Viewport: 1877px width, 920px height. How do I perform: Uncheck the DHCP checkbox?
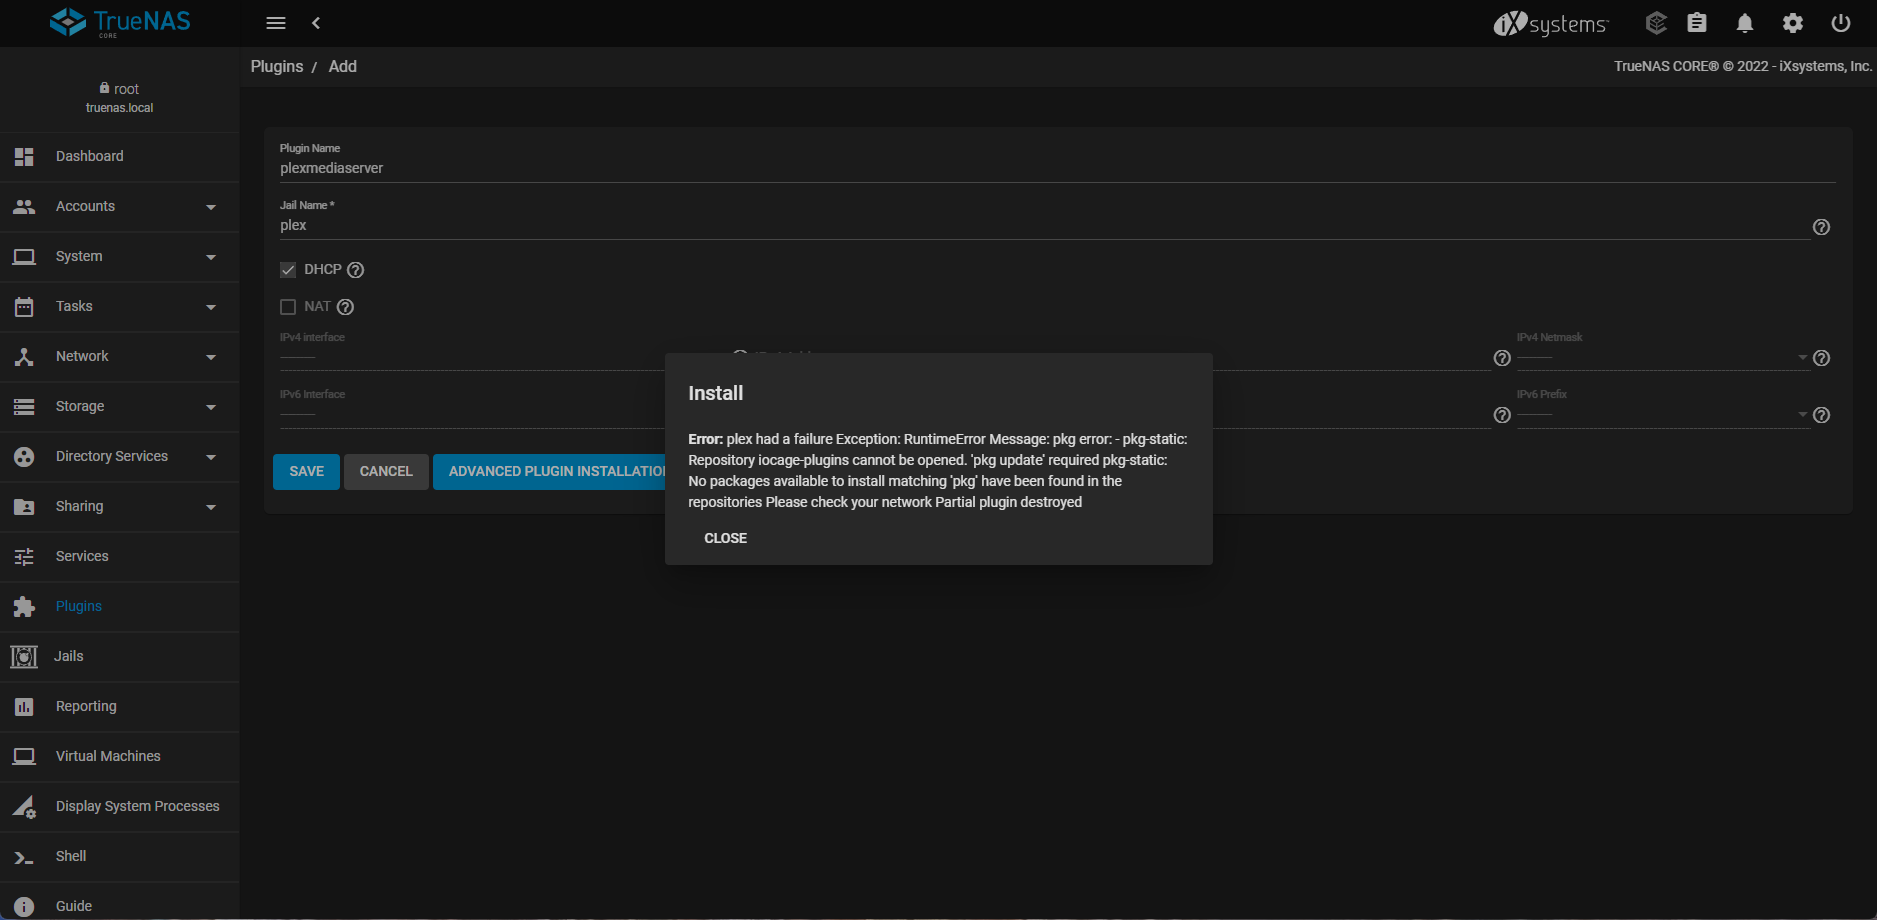[x=288, y=270]
